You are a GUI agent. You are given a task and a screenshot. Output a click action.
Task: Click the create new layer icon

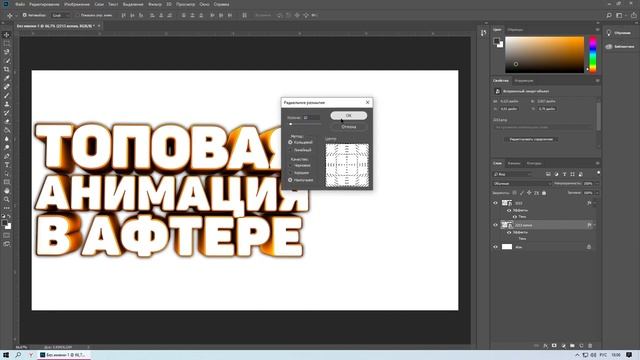click(581, 346)
